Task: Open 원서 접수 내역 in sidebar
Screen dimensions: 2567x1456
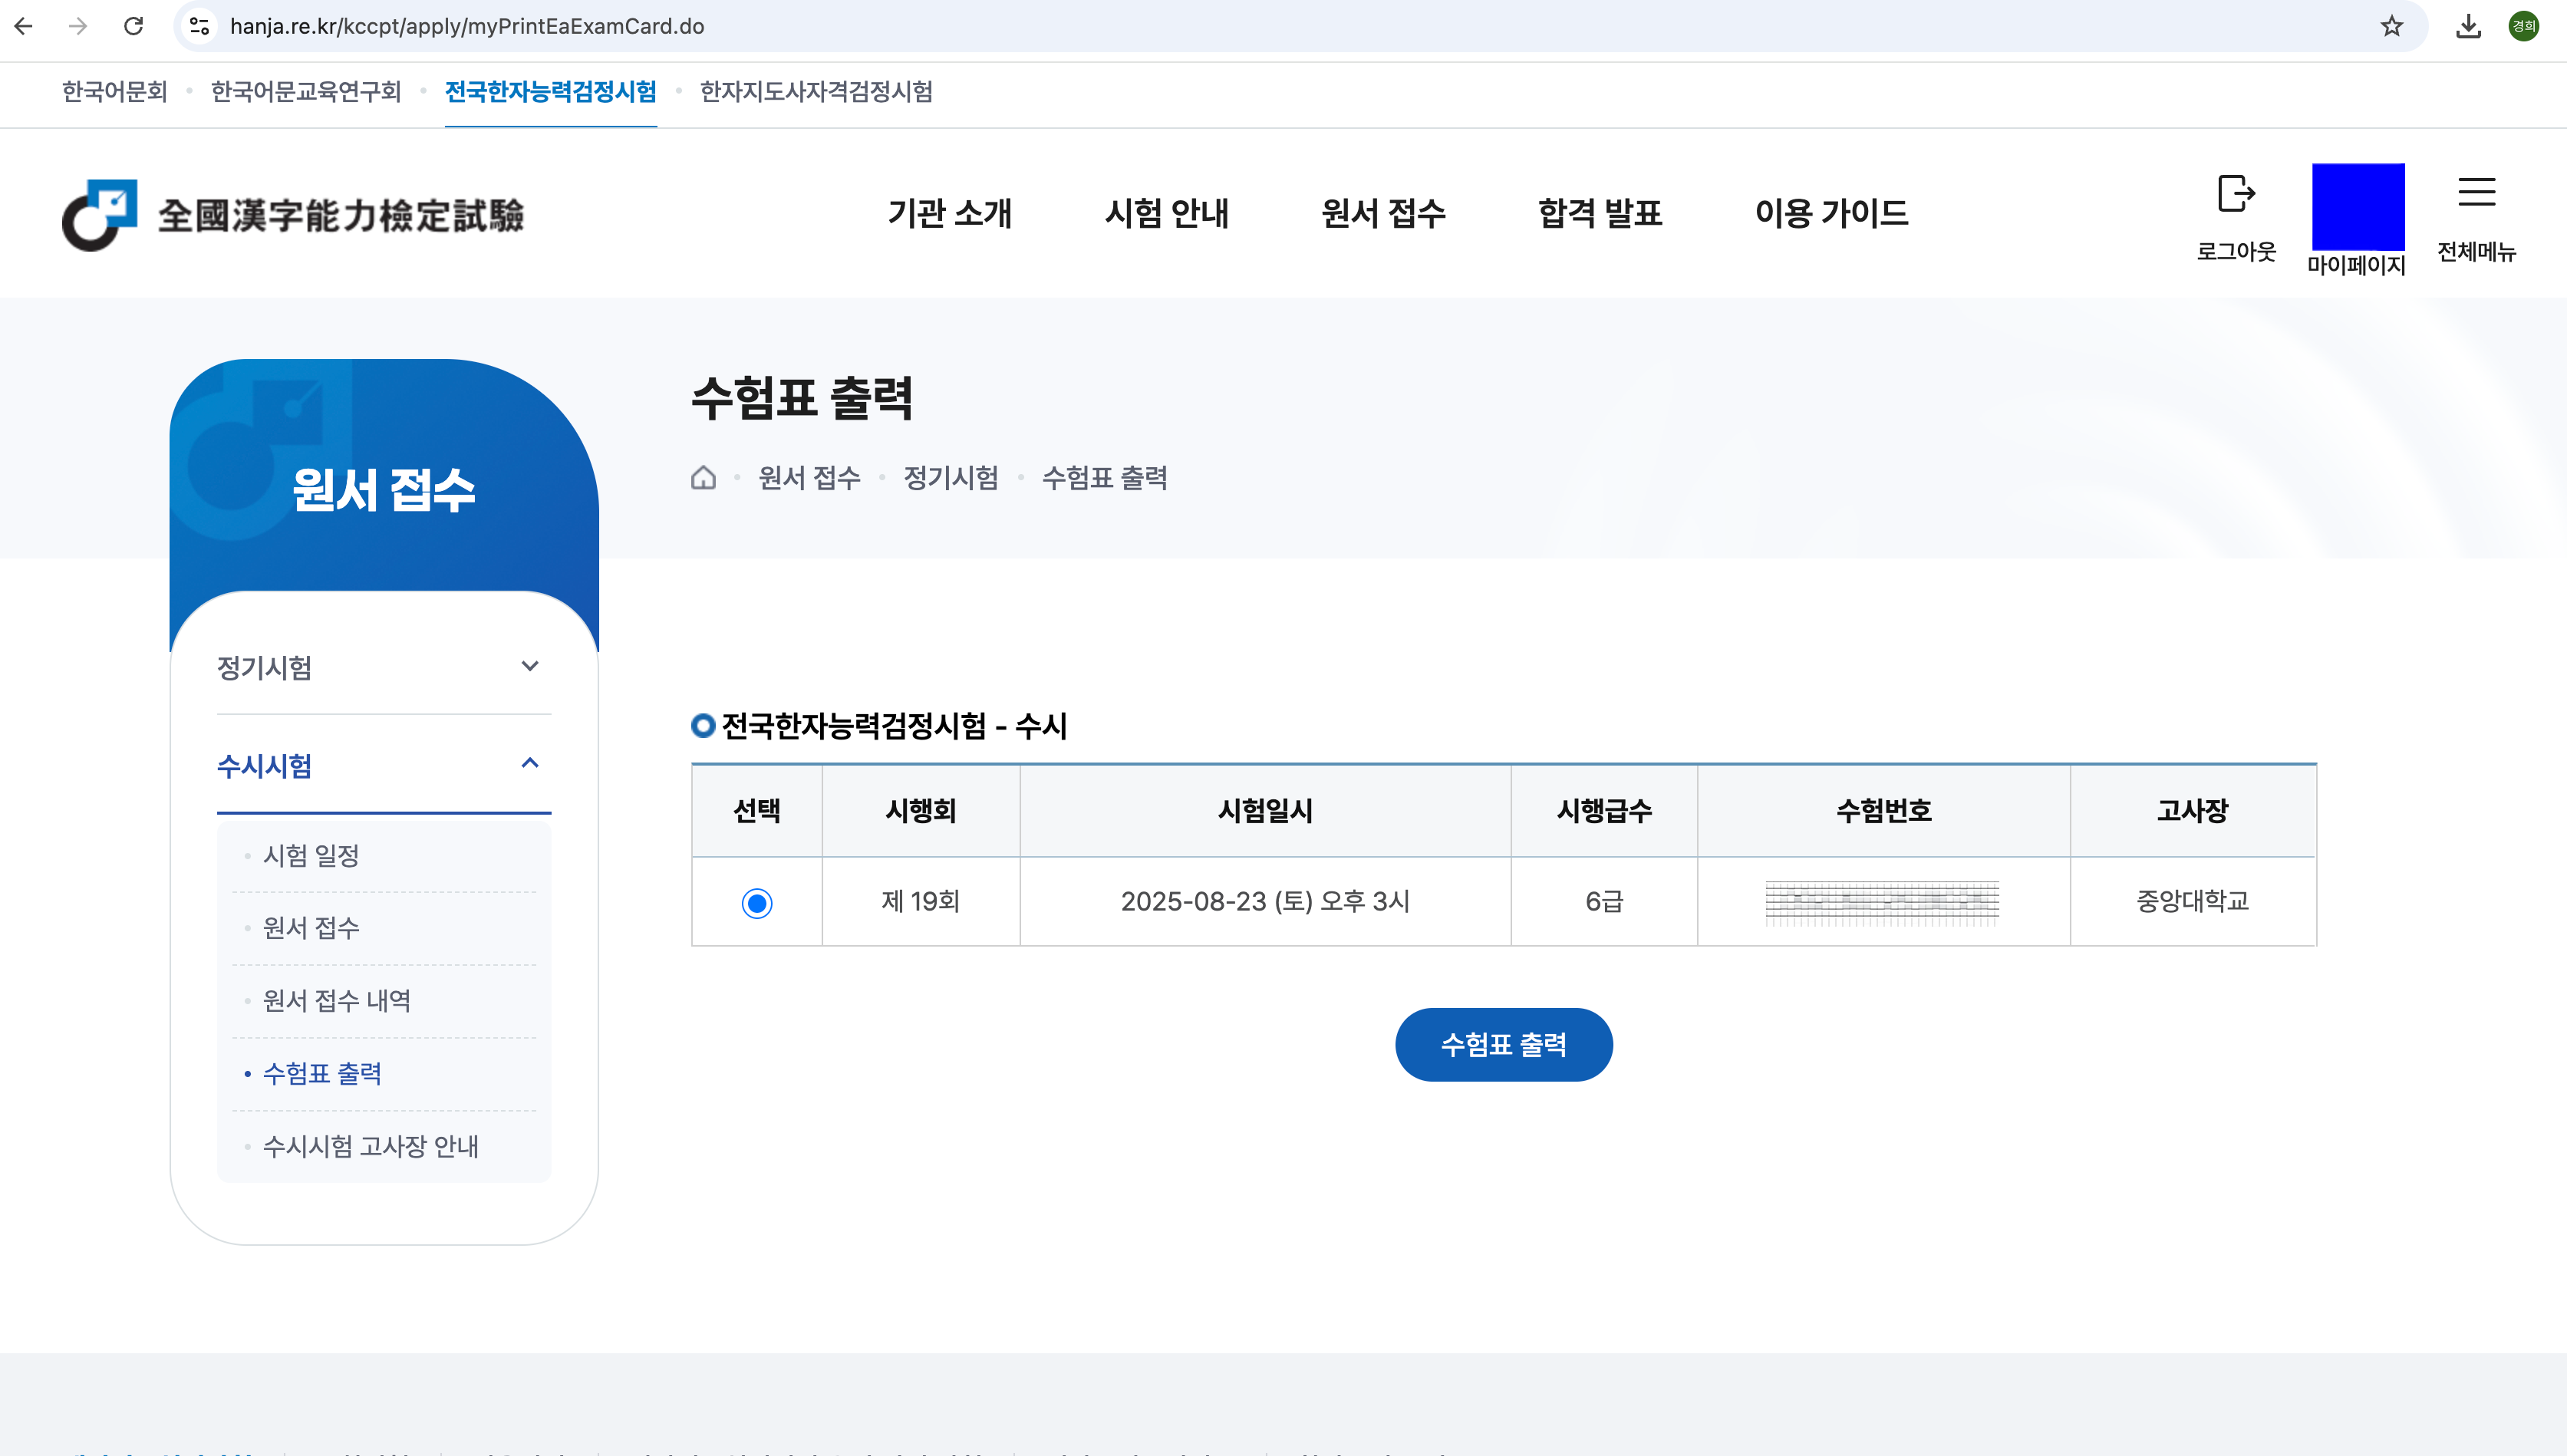Action: 336,1001
